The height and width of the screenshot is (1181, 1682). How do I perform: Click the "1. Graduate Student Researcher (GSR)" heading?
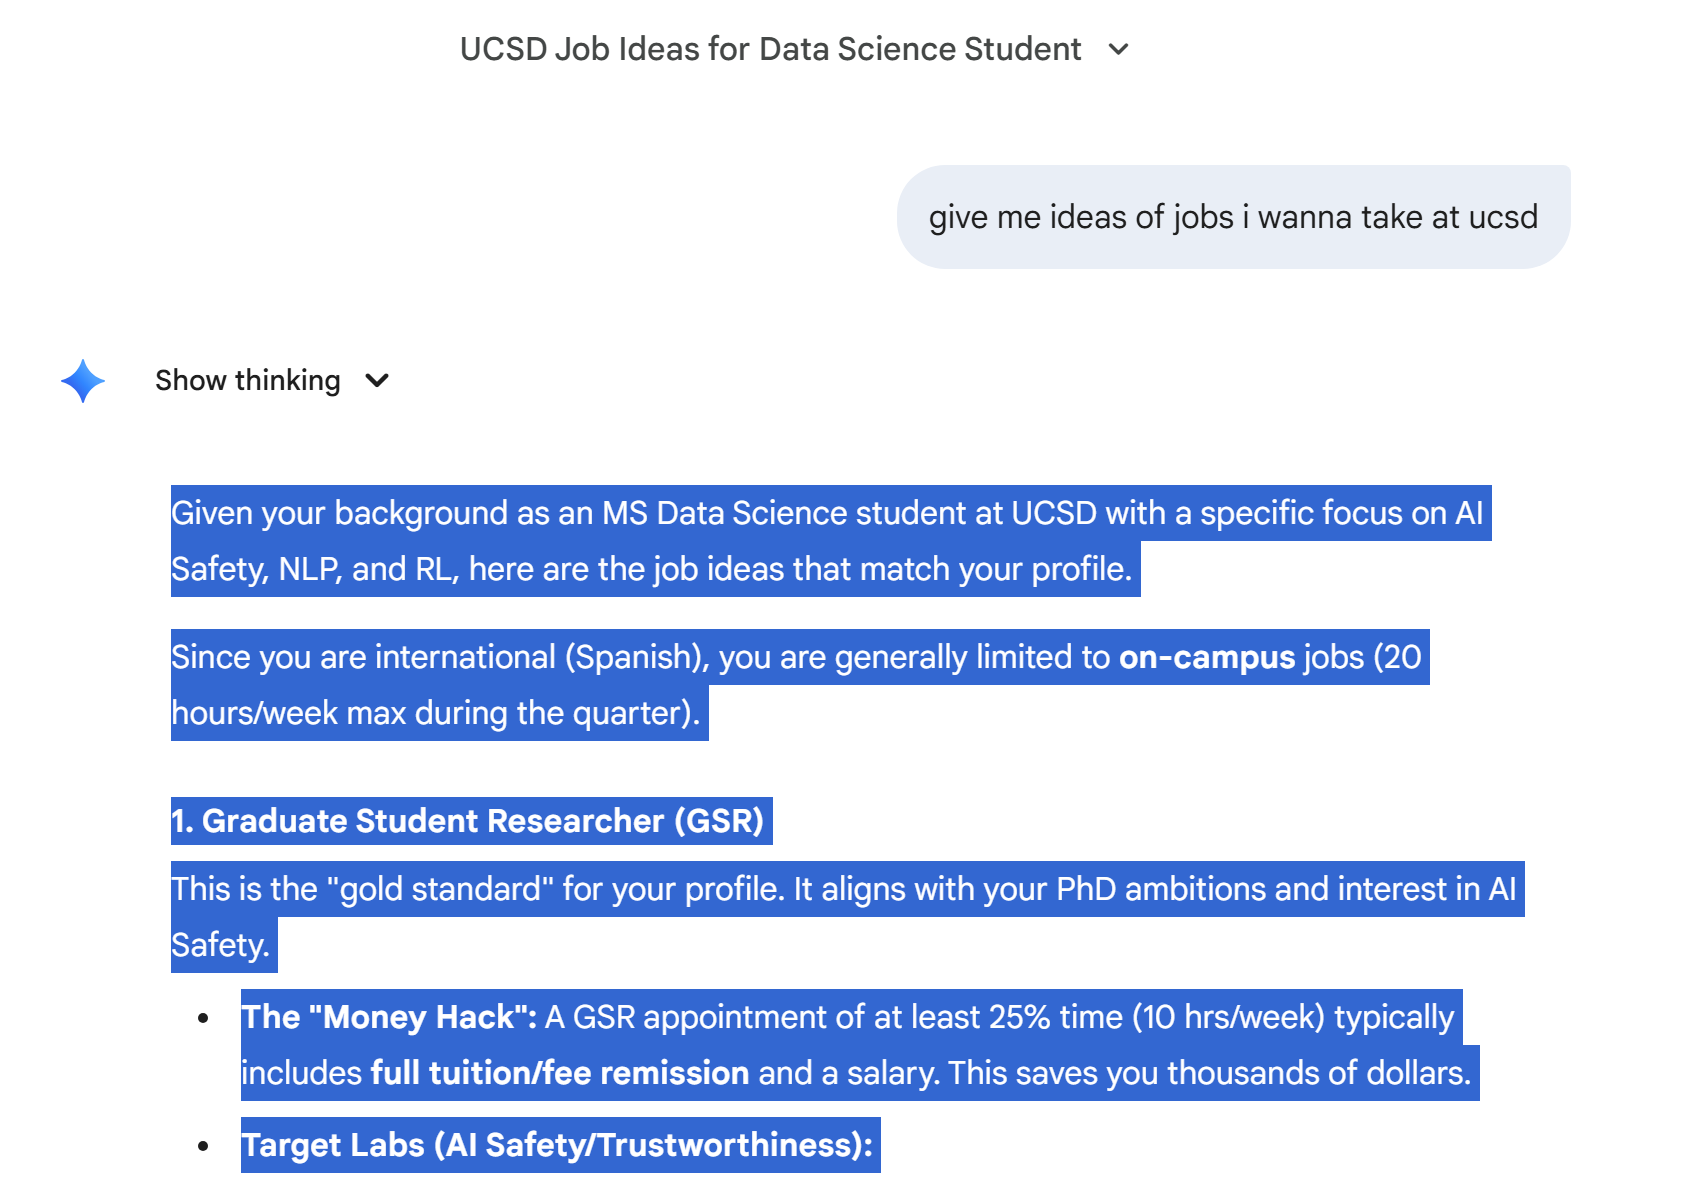(468, 821)
